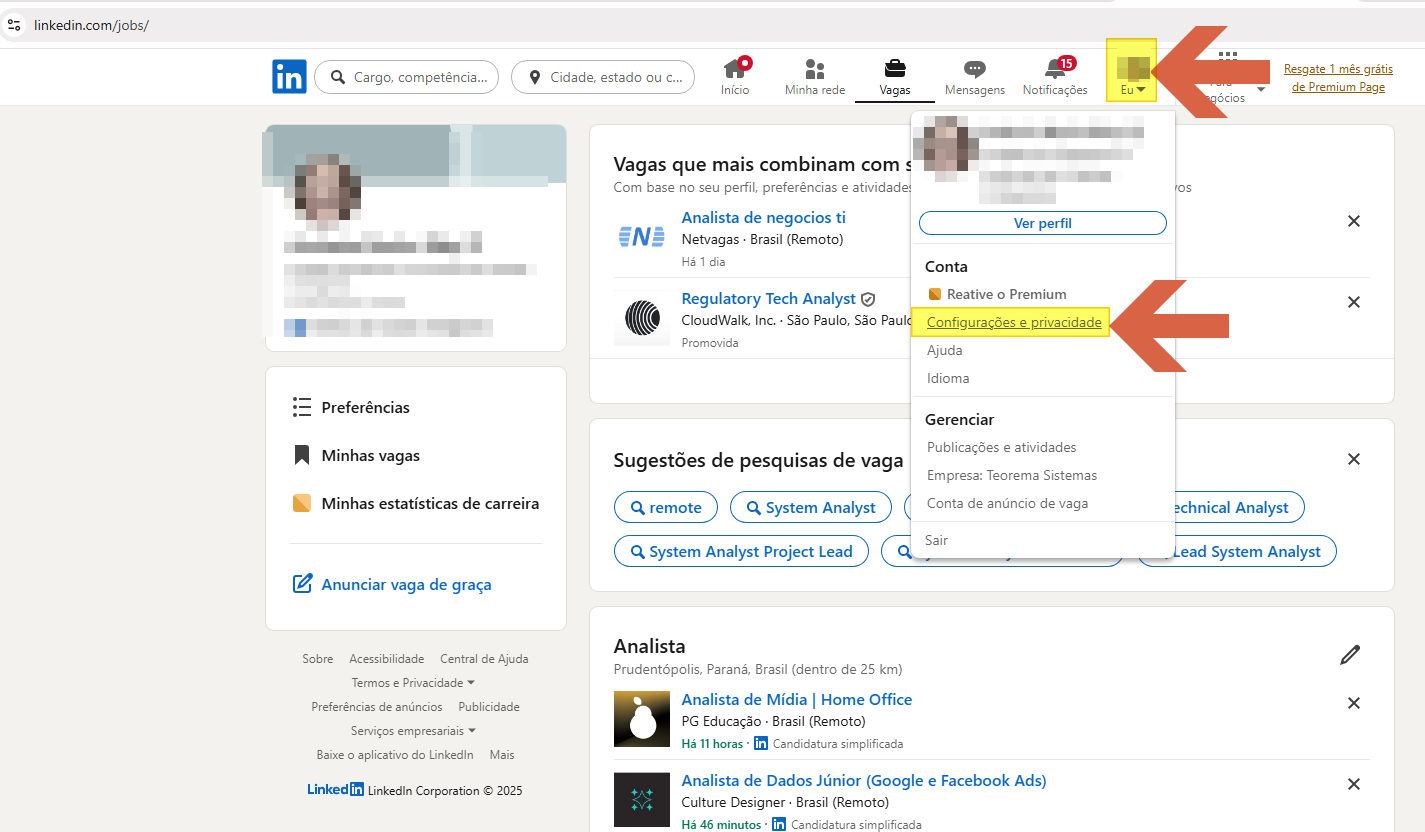
Task: Click the browser site info icon
Action: click(x=14, y=24)
